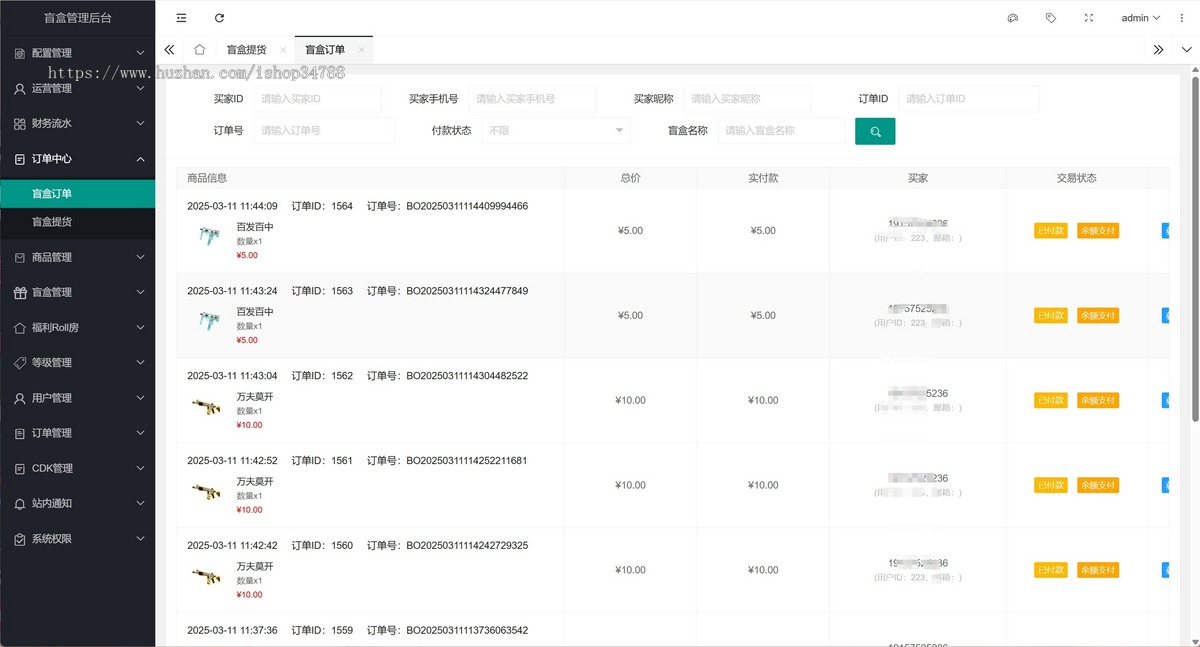1200x647 pixels.
Task: Expand 等级管理 sidebar menu
Action: pyautogui.click(x=78, y=362)
